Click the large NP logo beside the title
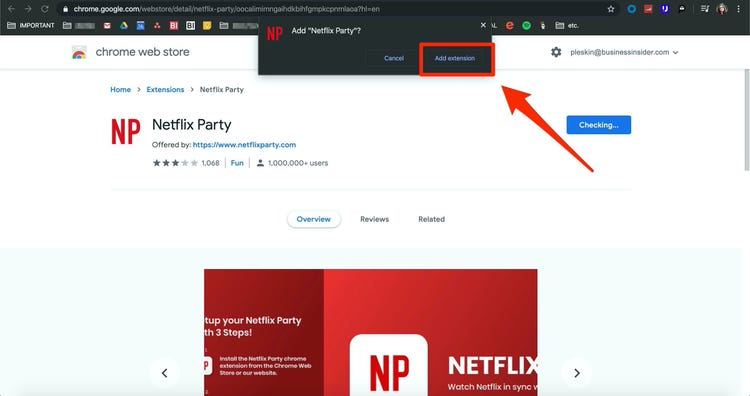Image resolution: width=750 pixels, height=396 pixels. (x=126, y=131)
